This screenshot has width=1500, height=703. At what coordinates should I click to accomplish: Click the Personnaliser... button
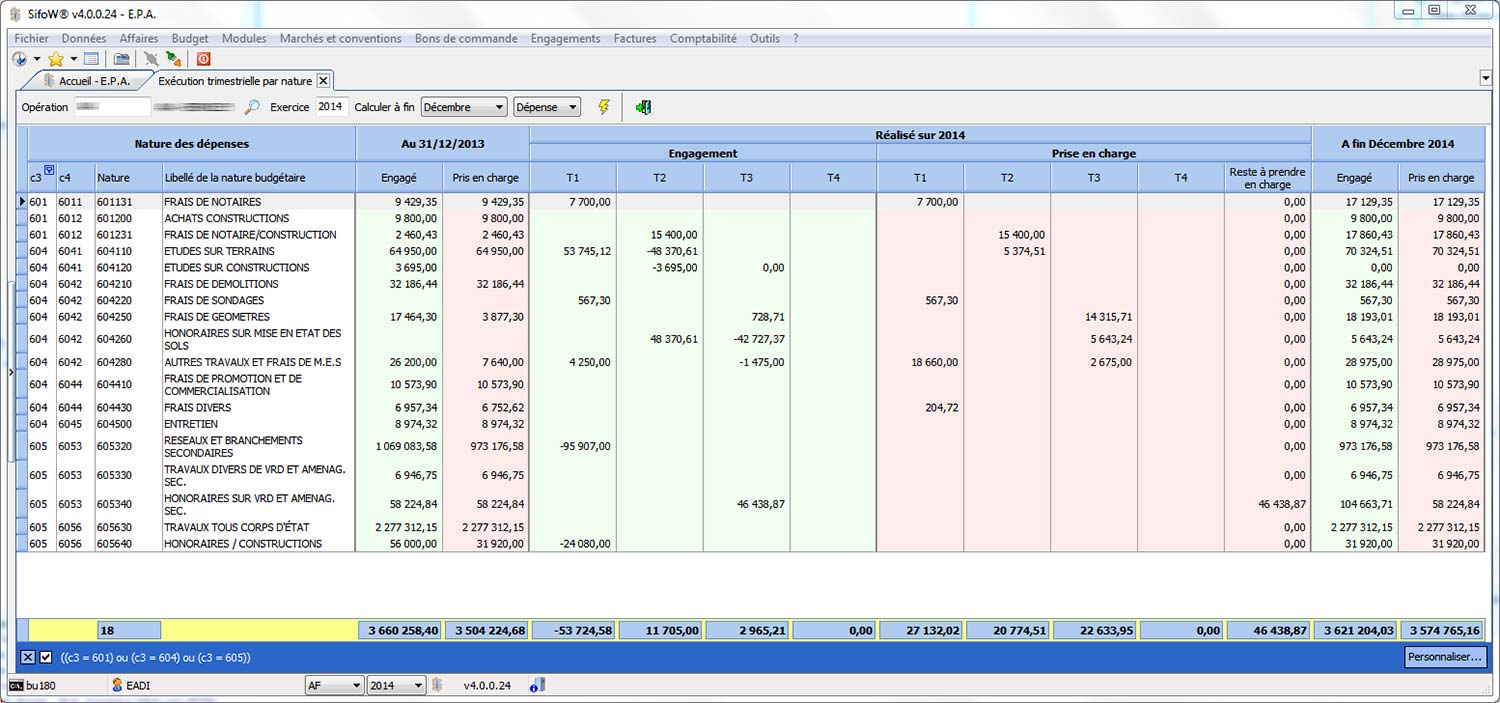point(1446,657)
